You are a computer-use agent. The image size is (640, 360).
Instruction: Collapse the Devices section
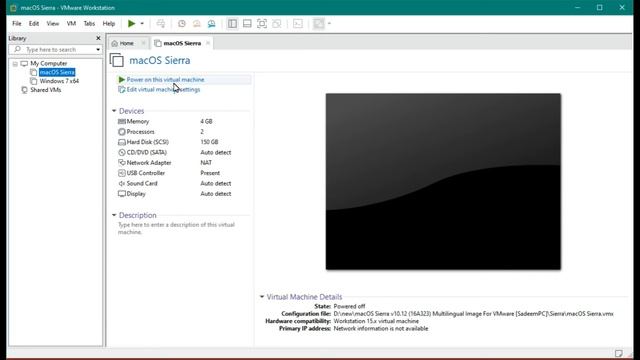[x=114, y=111]
